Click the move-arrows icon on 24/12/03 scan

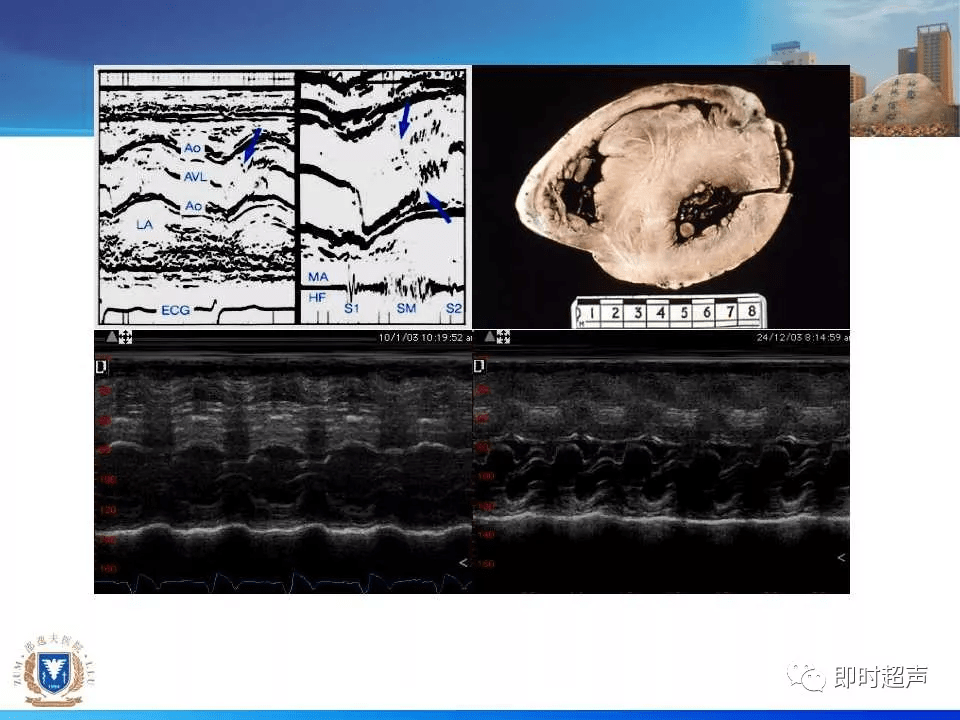point(503,336)
